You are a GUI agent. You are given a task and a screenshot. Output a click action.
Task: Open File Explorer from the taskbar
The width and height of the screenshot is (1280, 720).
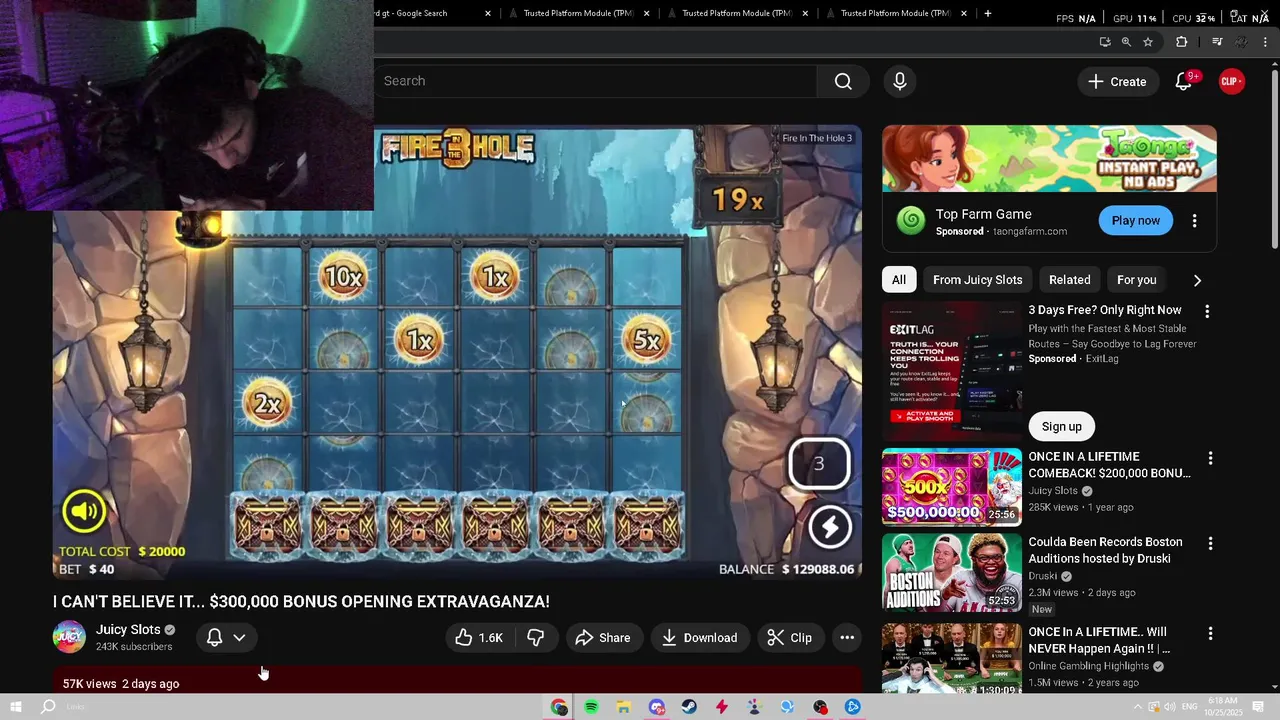tap(623, 708)
